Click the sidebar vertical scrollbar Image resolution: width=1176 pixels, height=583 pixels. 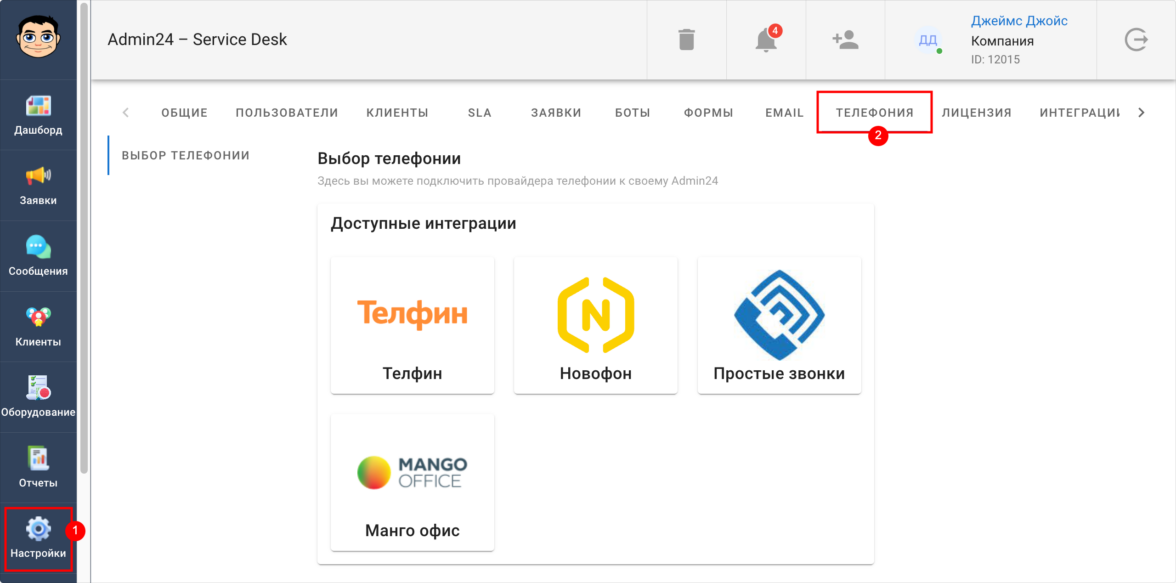(84, 238)
